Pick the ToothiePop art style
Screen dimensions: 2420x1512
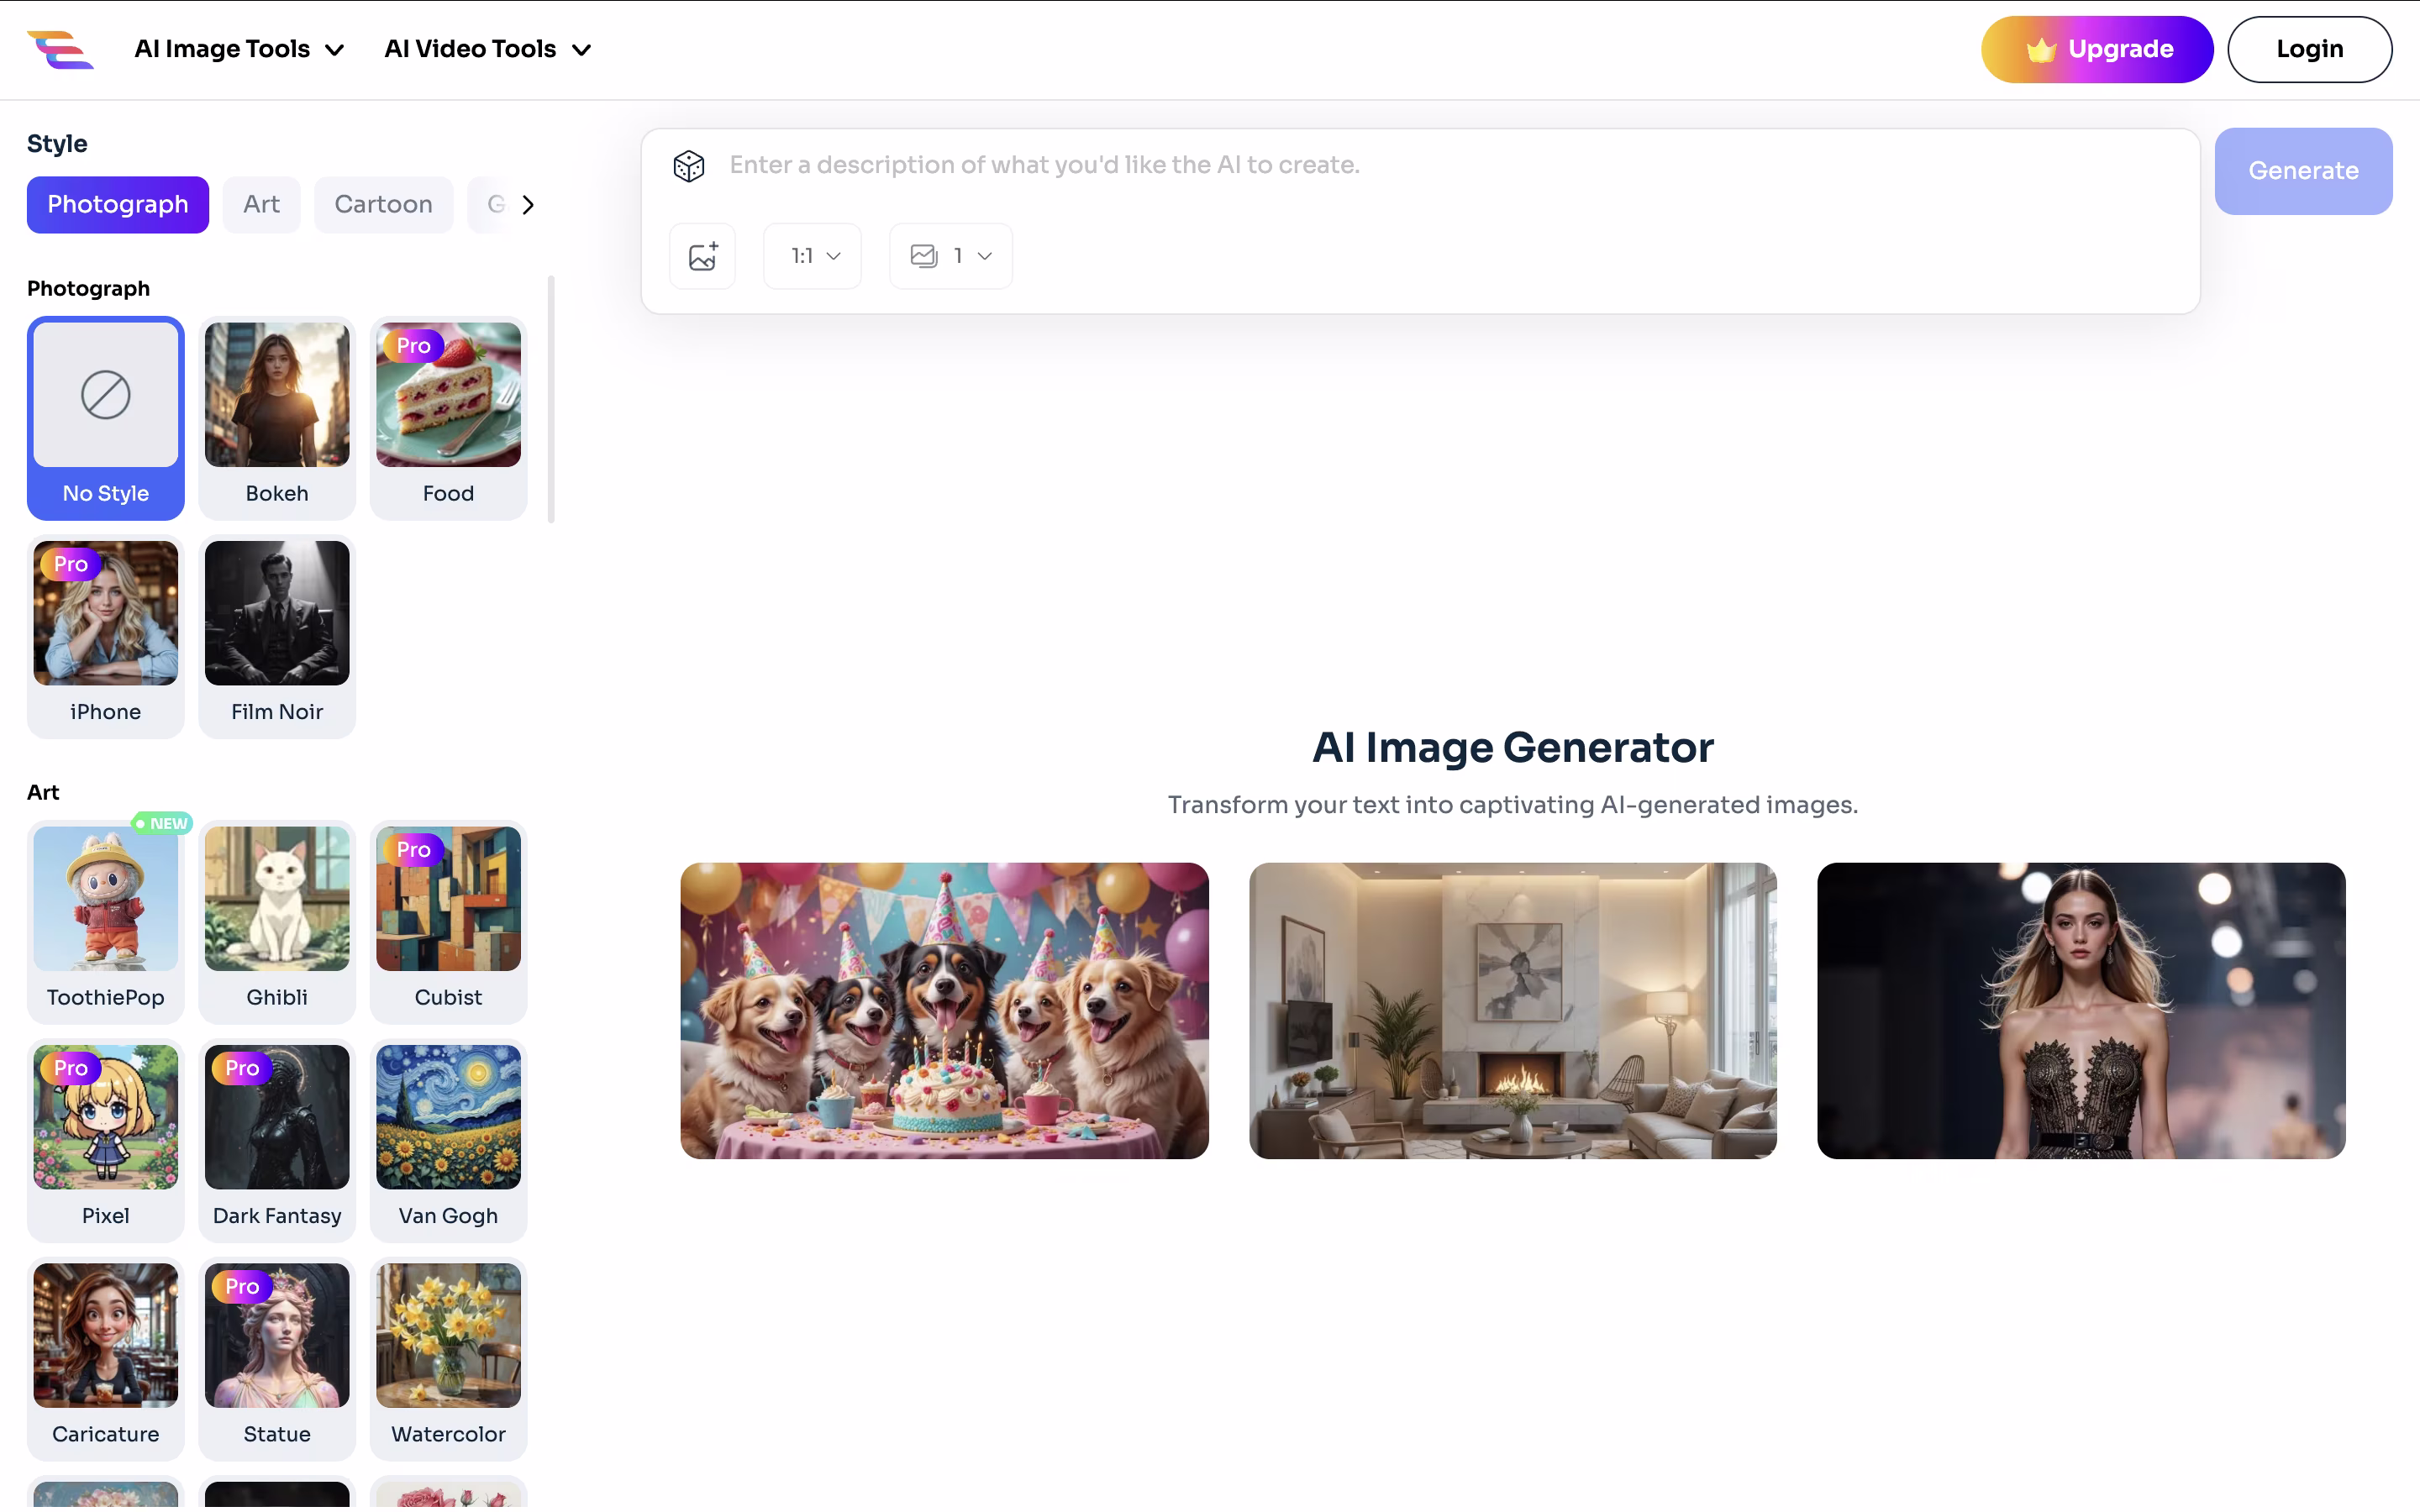[x=106, y=922]
